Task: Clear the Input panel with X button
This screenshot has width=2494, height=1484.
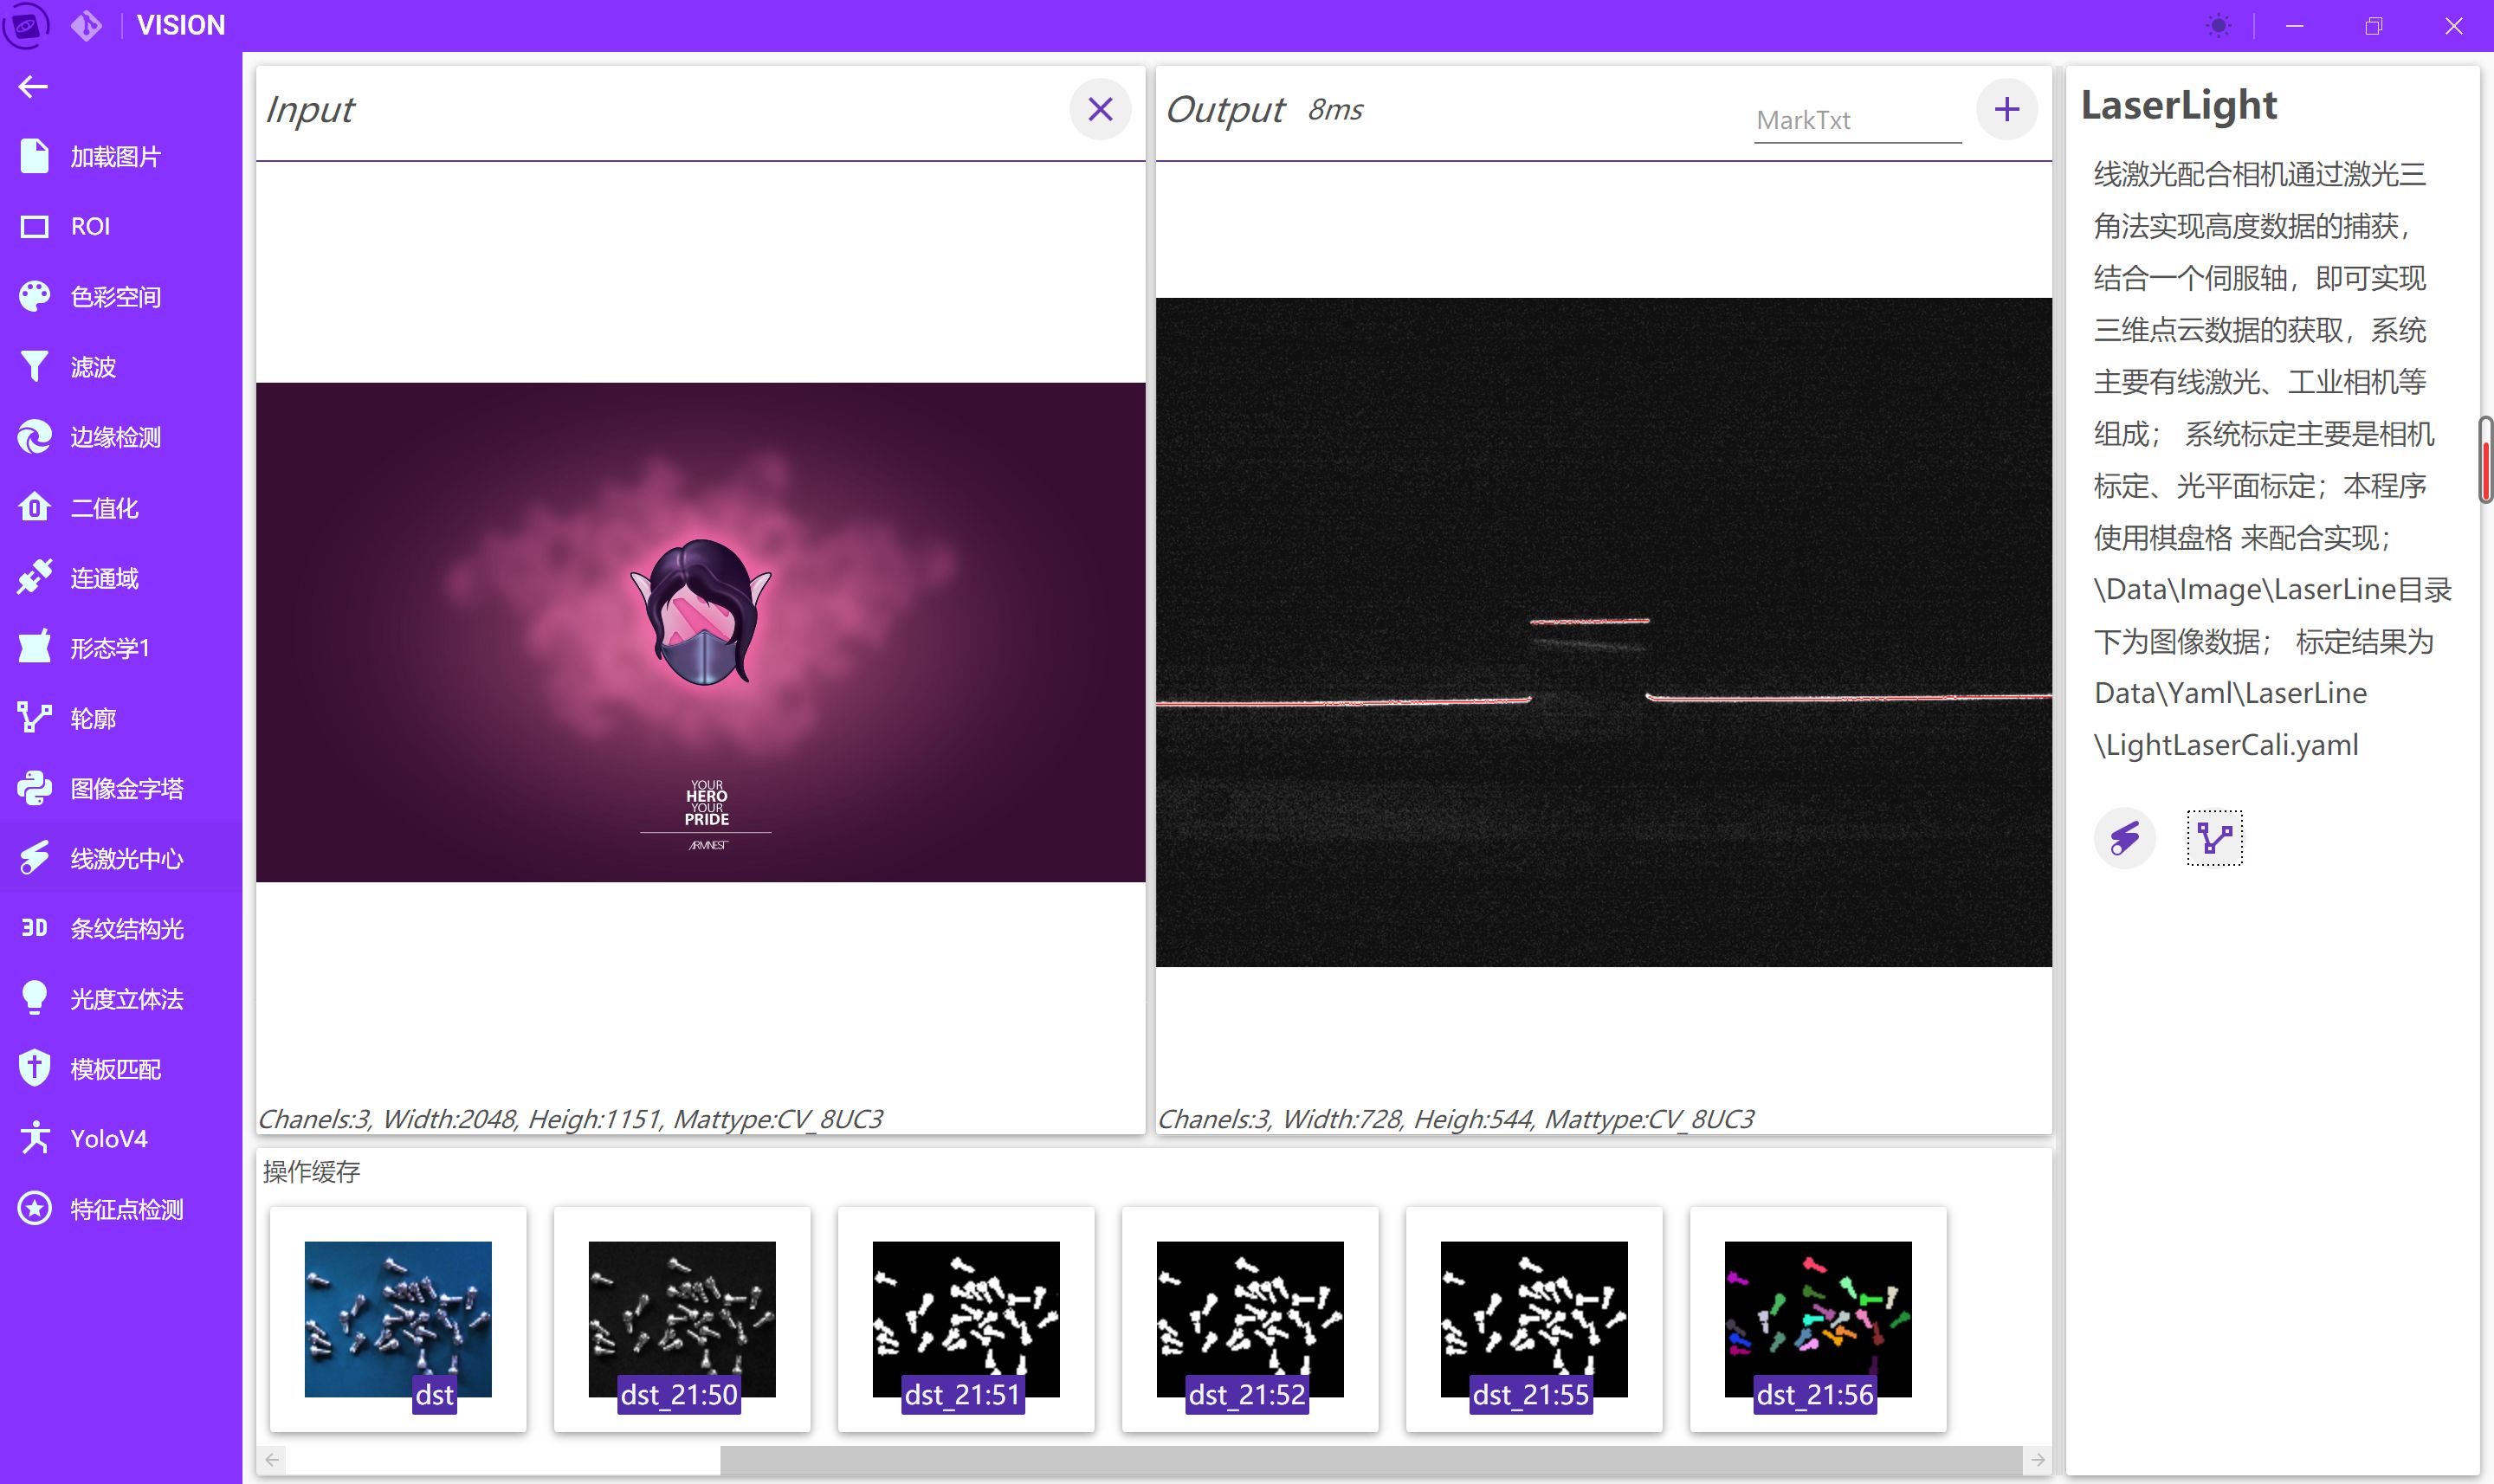Action: click(x=1100, y=109)
